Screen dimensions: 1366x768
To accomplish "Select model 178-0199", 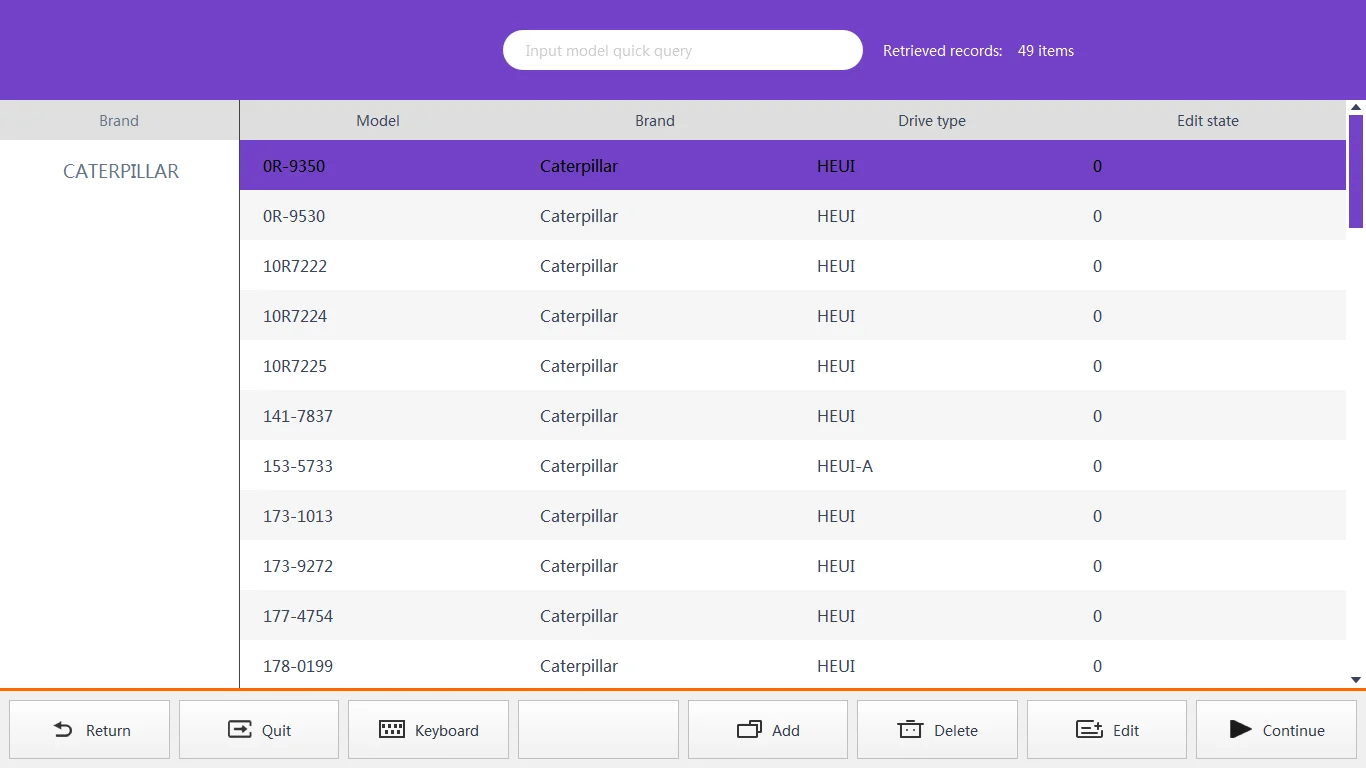I will click(793, 665).
